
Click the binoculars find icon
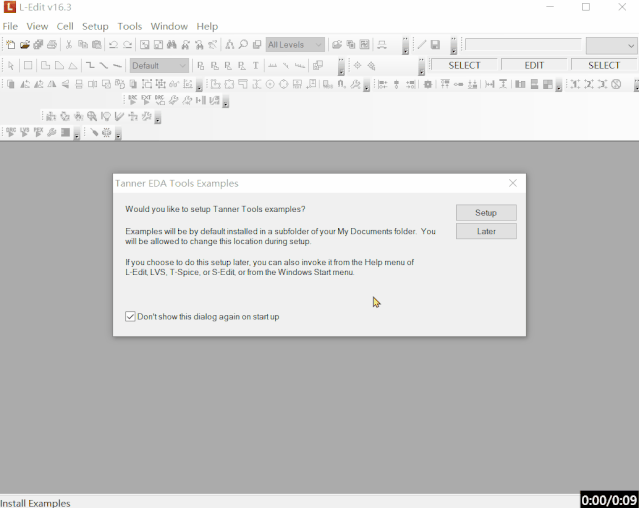pos(172,45)
